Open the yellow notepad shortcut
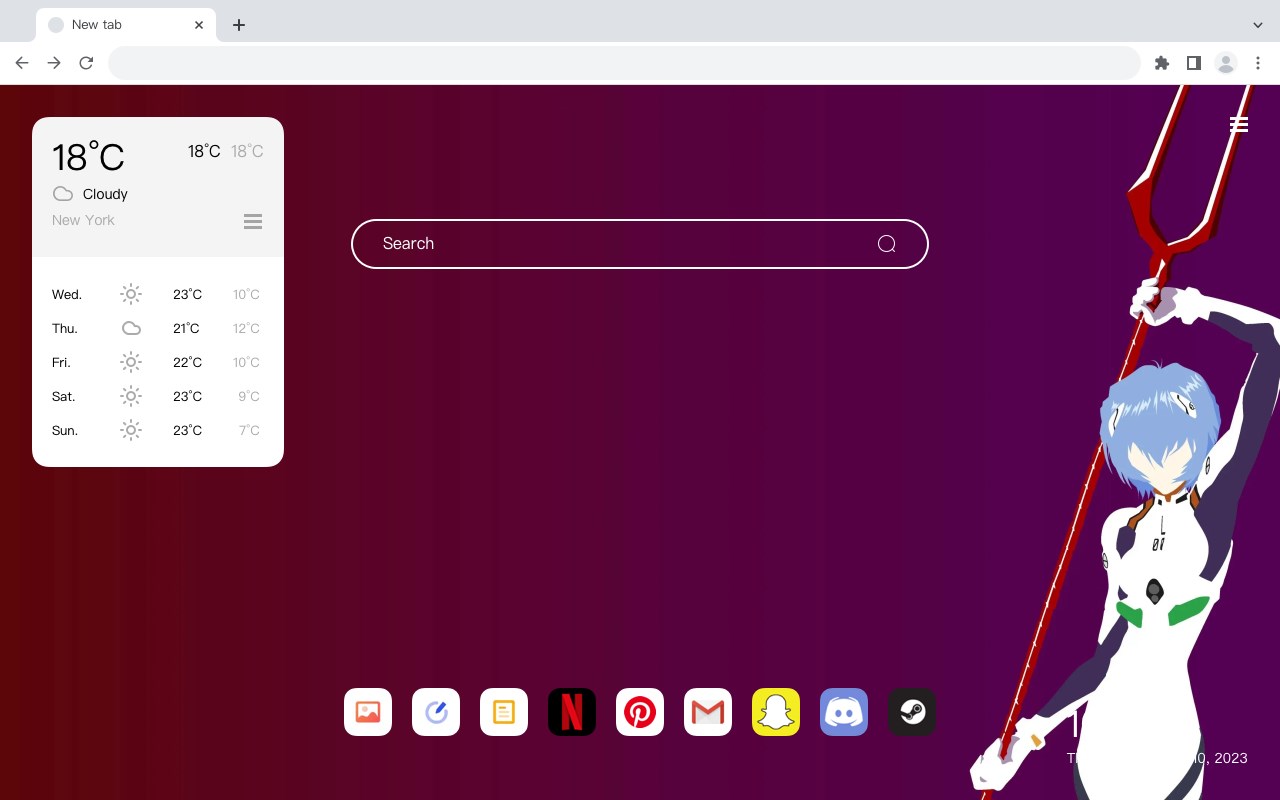Image resolution: width=1280 pixels, height=800 pixels. [x=504, y=712]
